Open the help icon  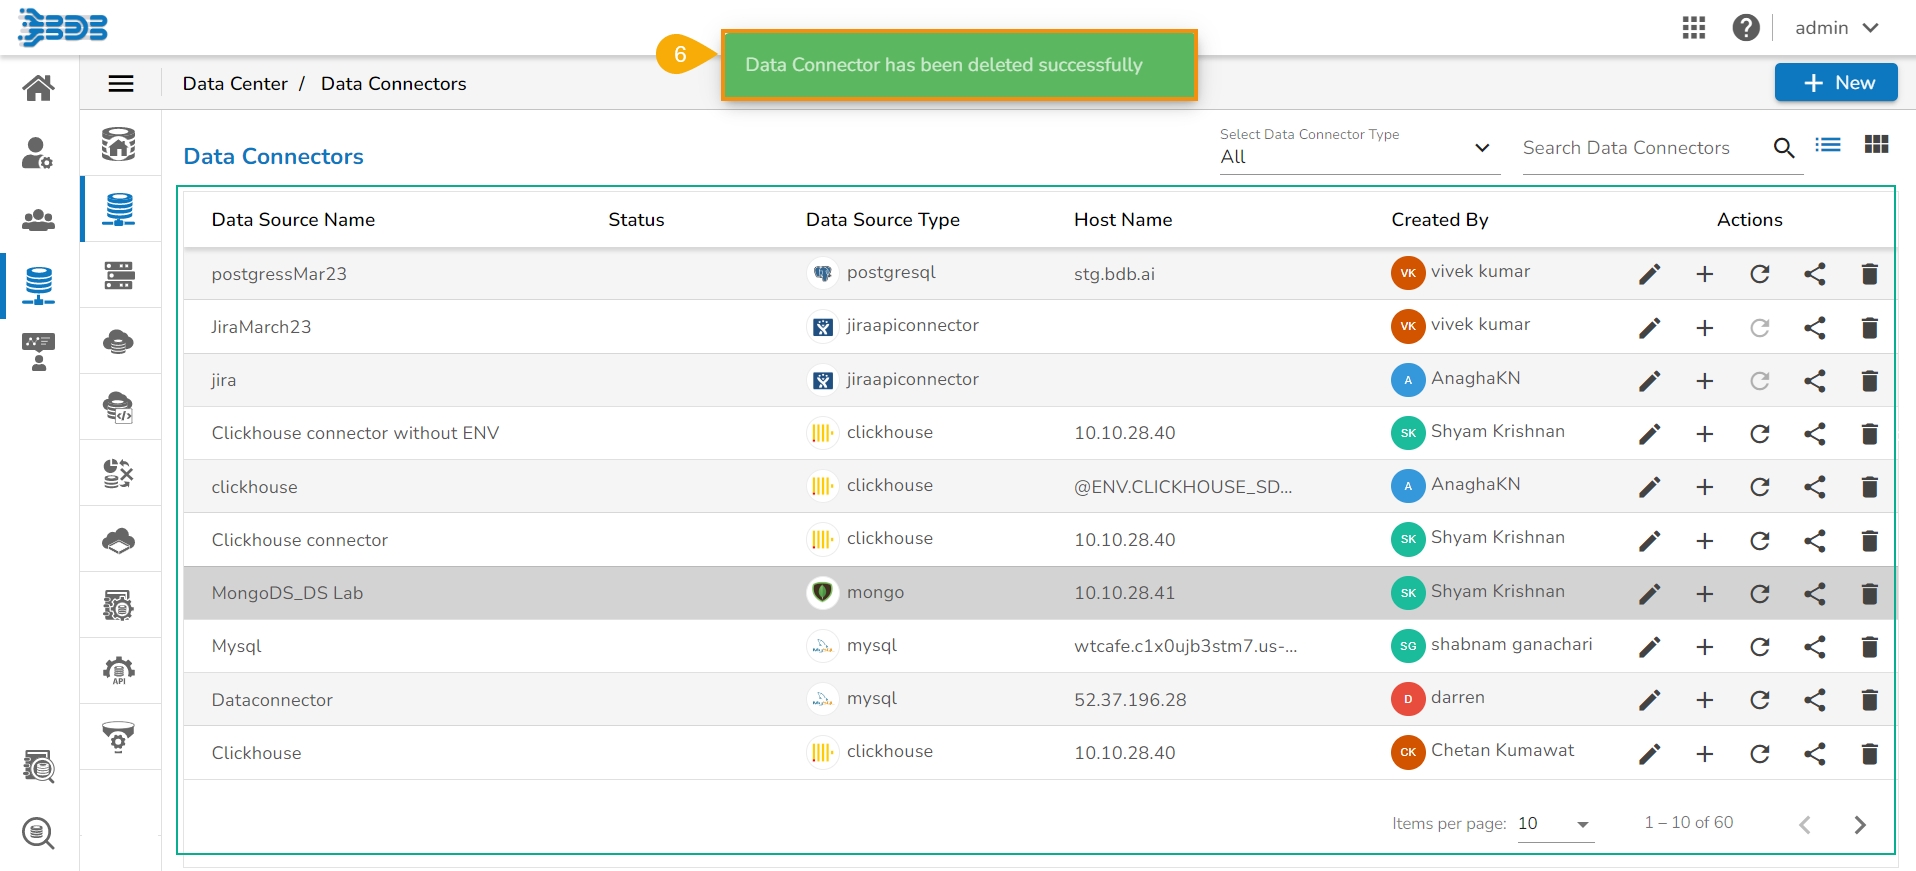tap(1745, 28)
